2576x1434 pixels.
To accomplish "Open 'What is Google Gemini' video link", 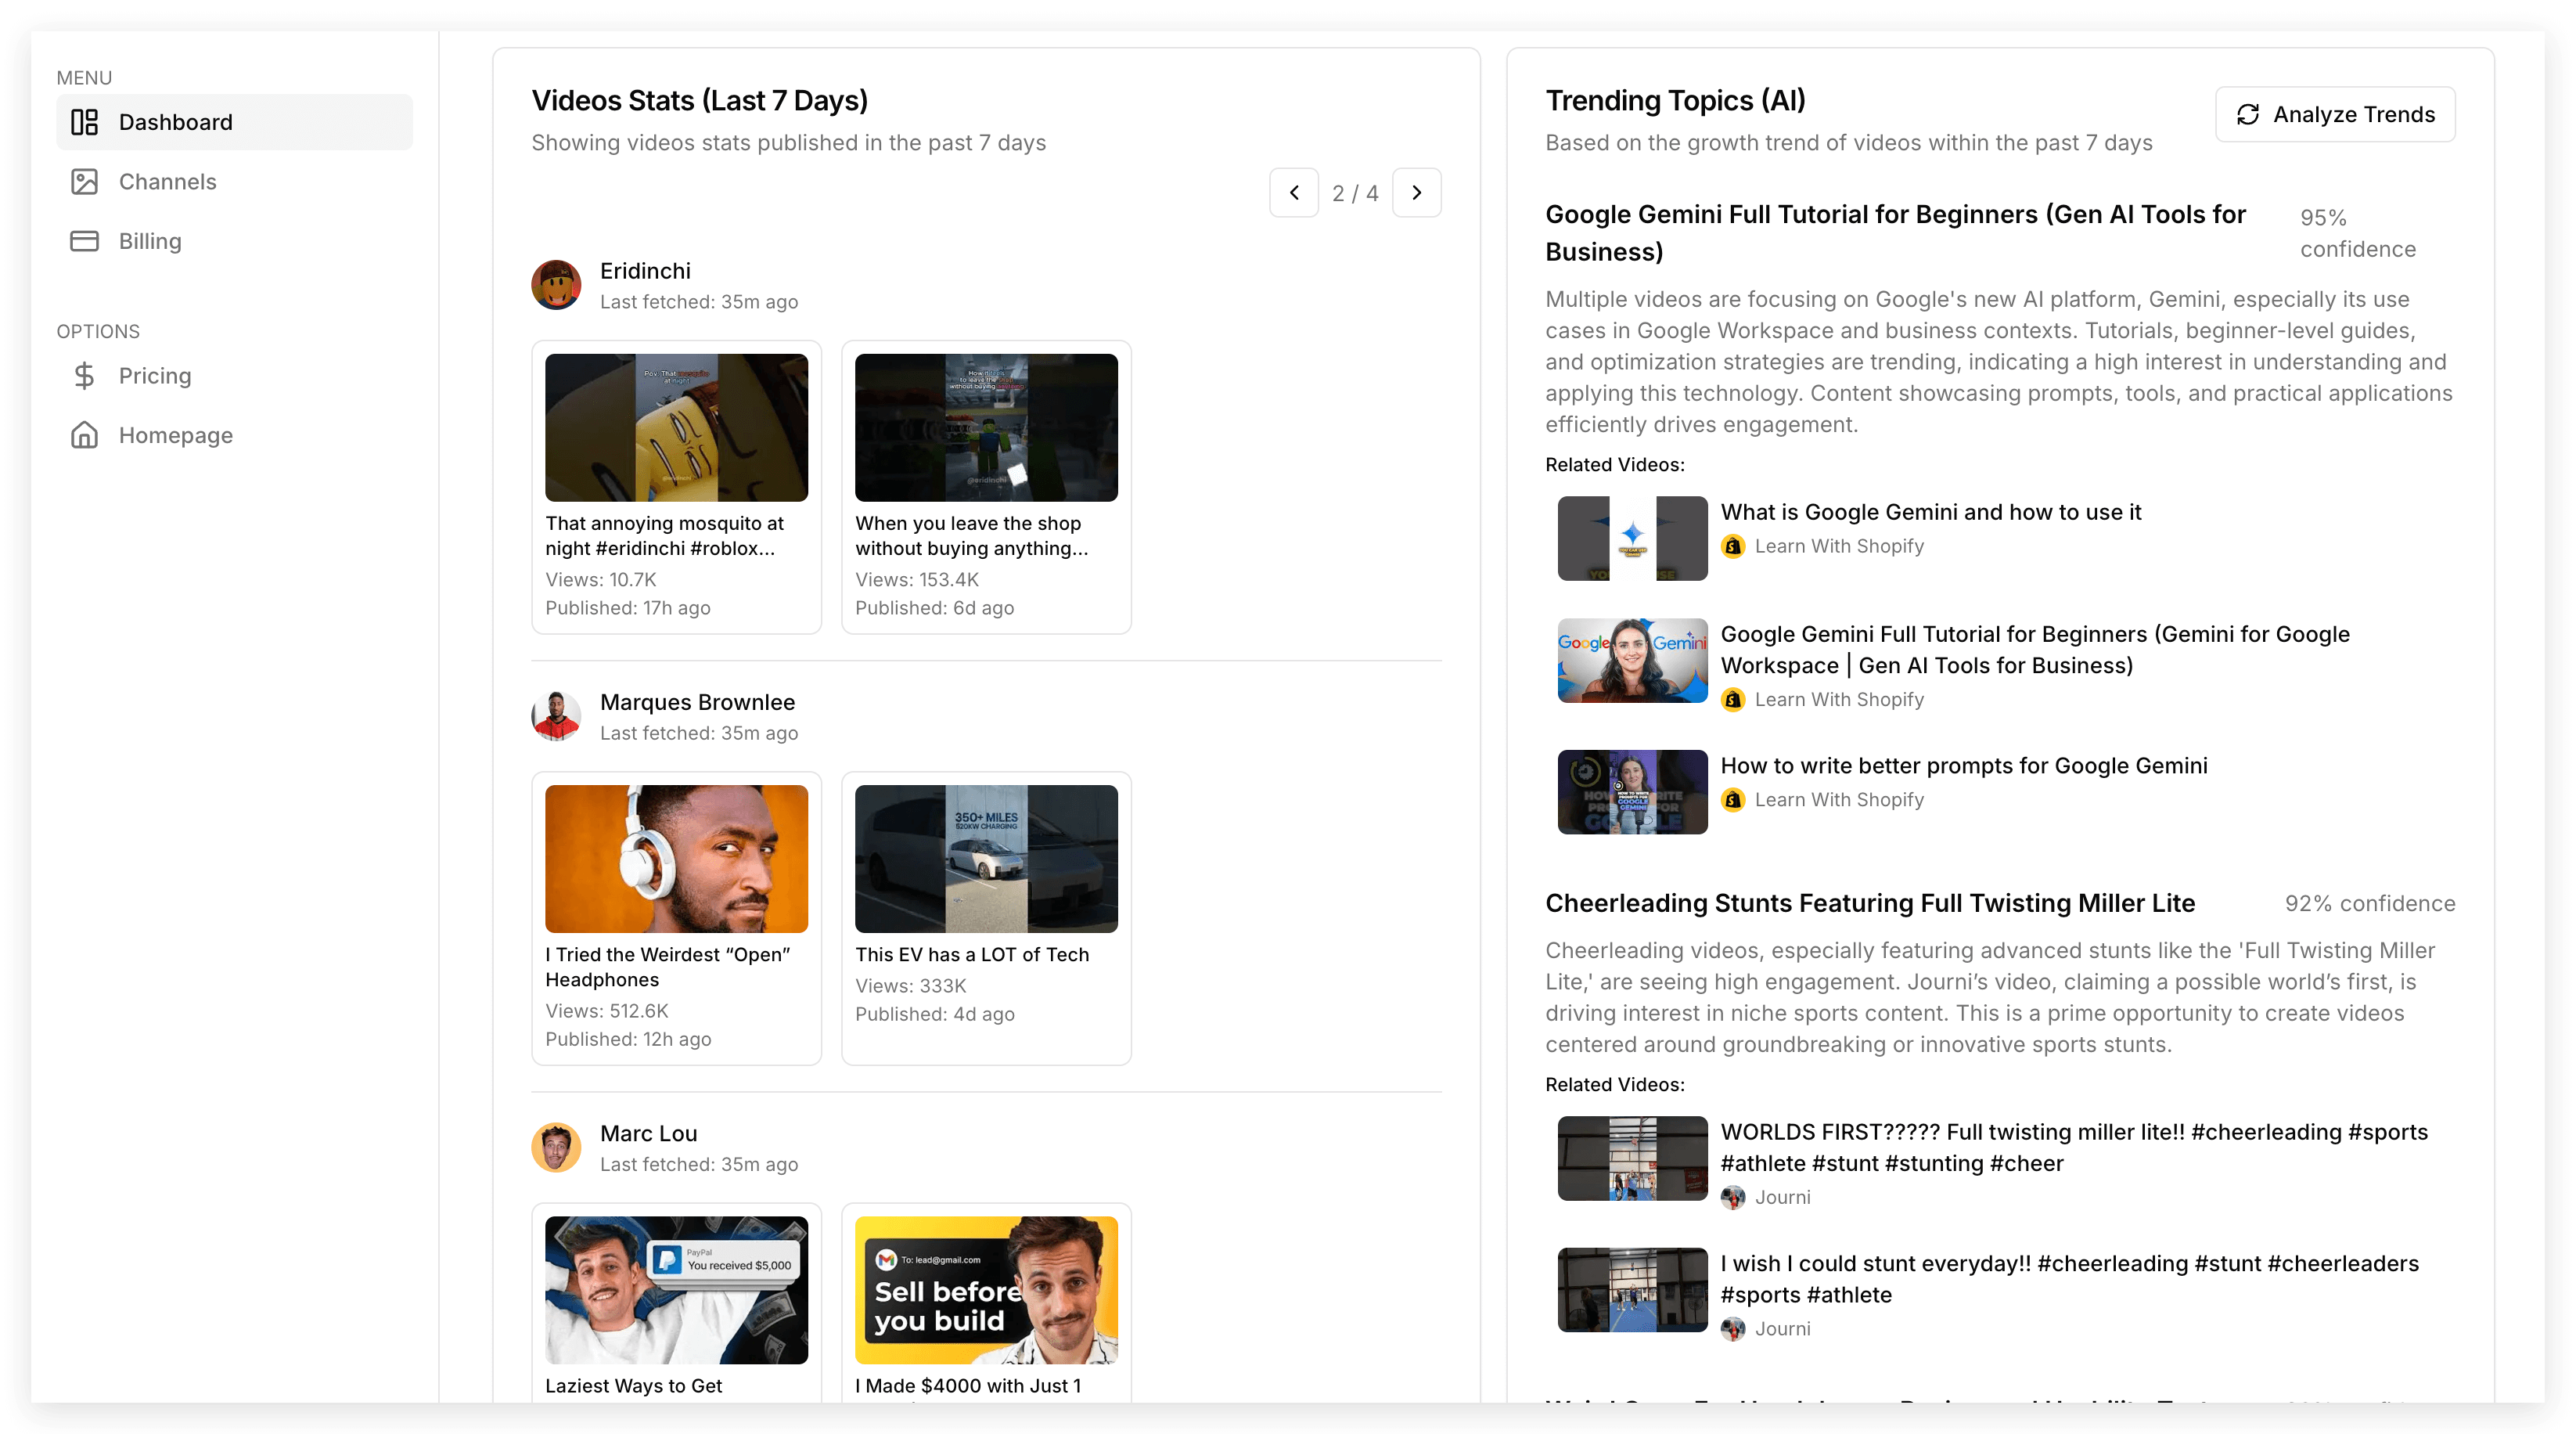I will [x=1930, y=512].
